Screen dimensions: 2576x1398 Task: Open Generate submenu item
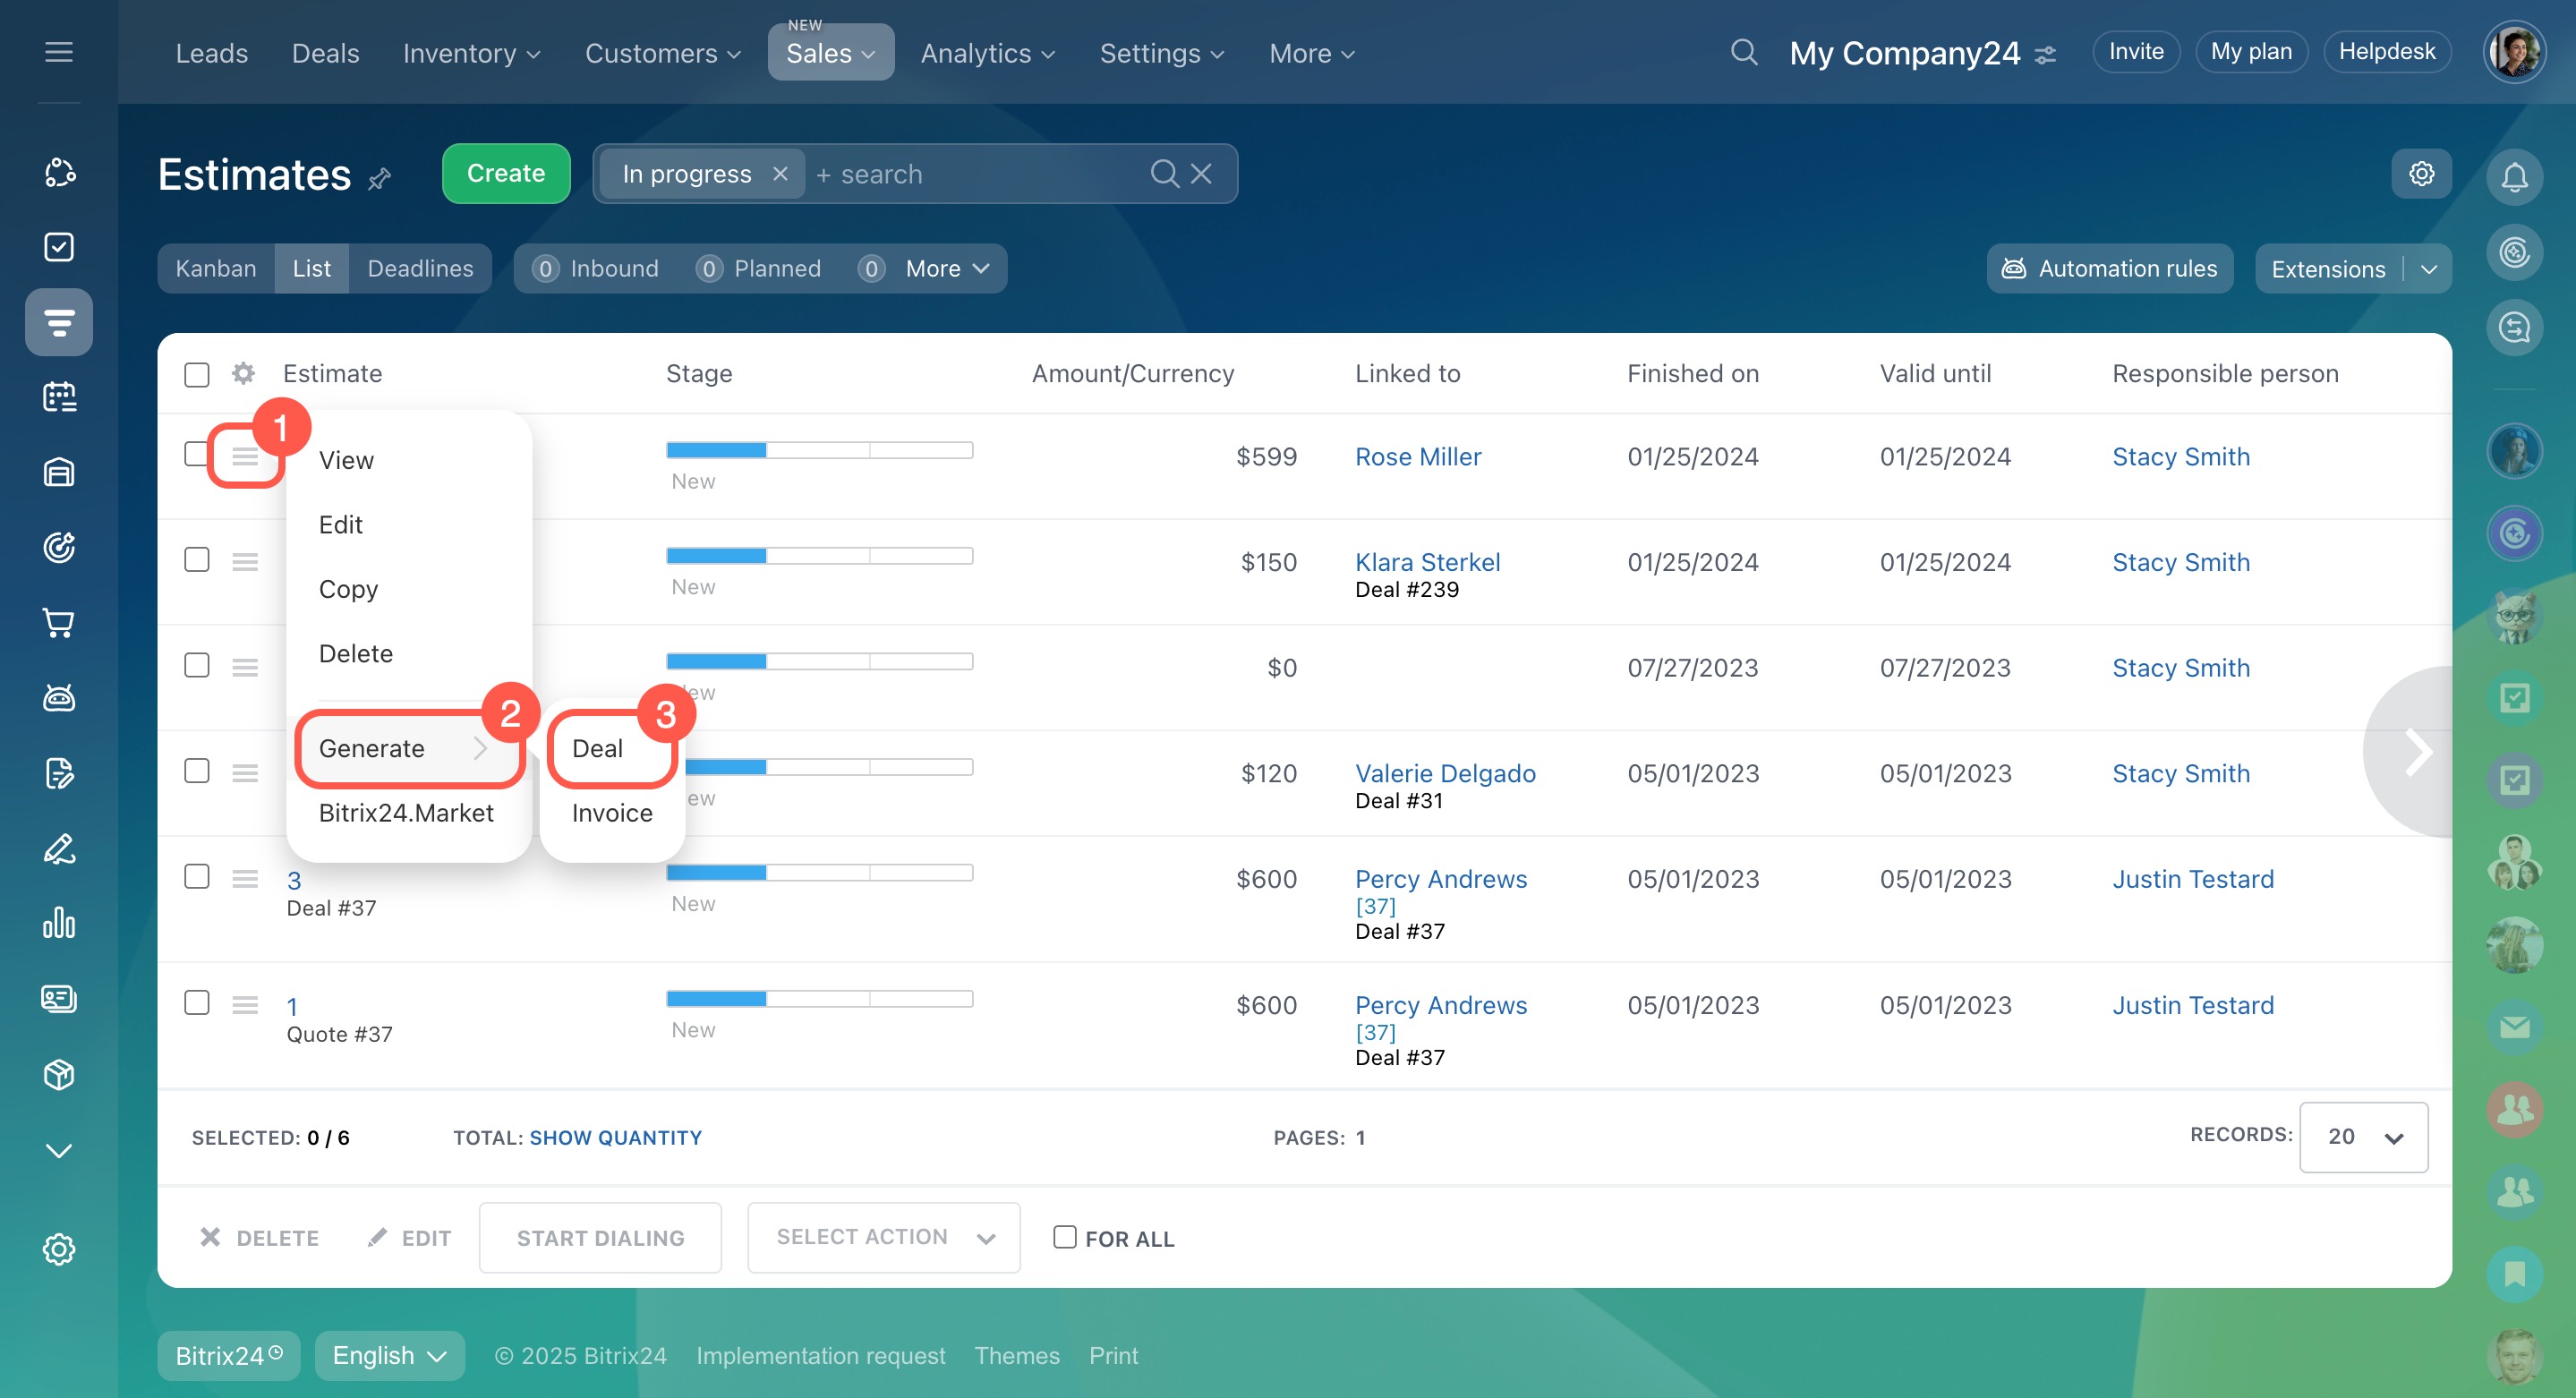point(408,748)
